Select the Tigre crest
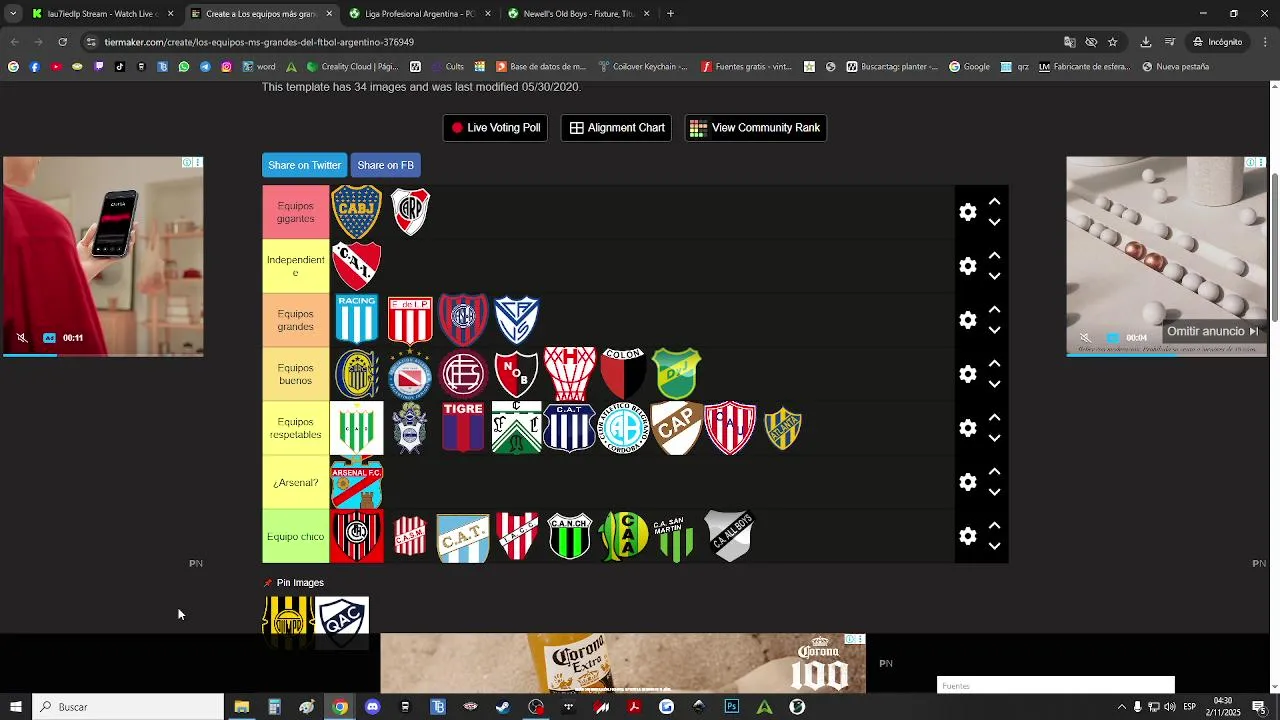This screenshot has height=720, width=1280. tap(463, 428)
